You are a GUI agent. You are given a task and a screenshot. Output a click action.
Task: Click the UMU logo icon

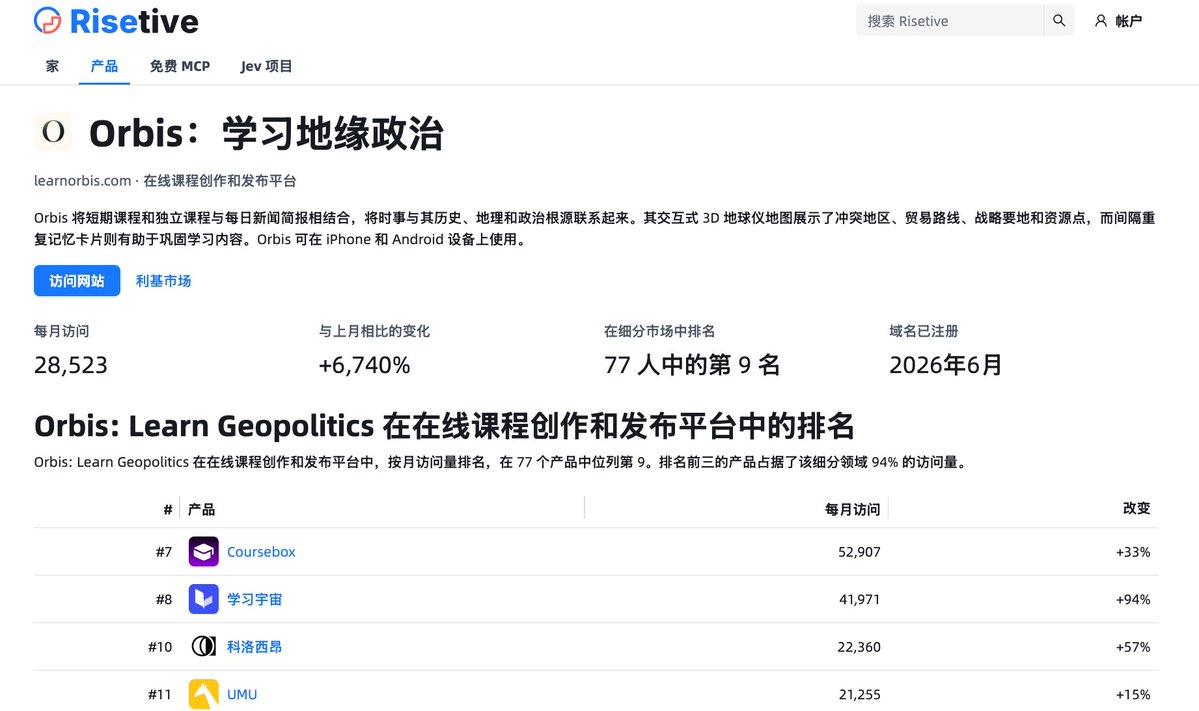[203, 694]
